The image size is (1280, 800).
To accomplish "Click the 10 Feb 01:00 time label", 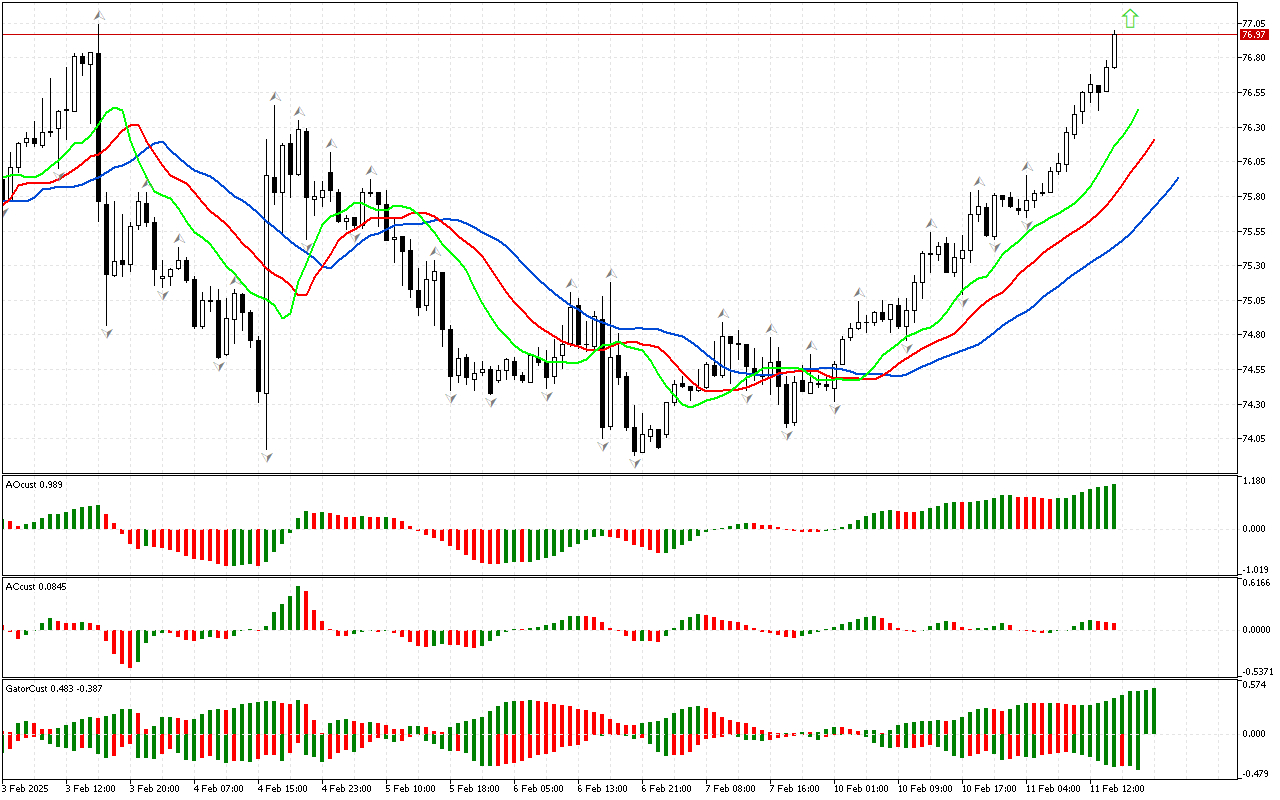I will [860, 789].
